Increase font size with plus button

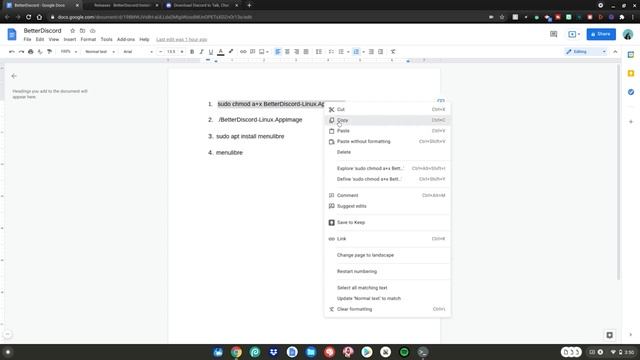pyautogui.click(x=182, y=52)
